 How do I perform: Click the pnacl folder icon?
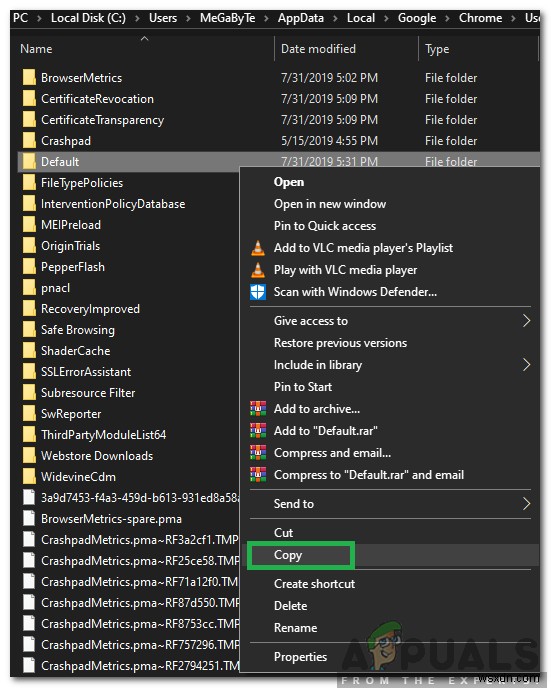[29, 288]
